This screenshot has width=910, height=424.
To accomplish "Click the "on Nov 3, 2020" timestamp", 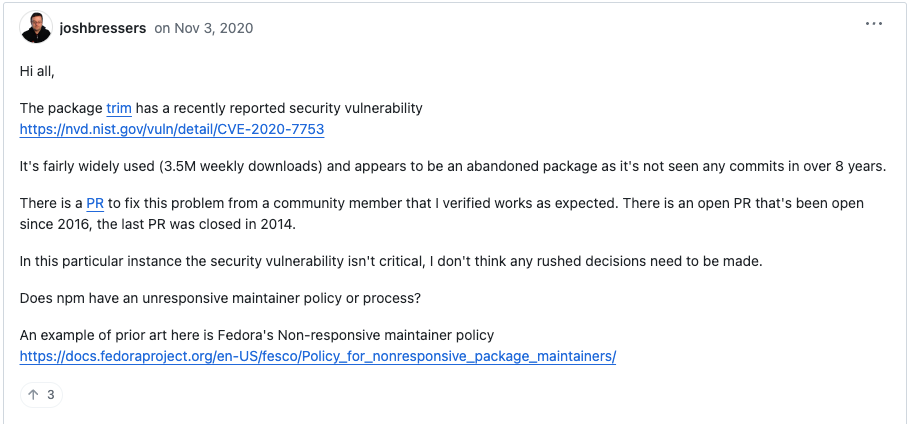I will pyautogui.click(x=203, y=28).
